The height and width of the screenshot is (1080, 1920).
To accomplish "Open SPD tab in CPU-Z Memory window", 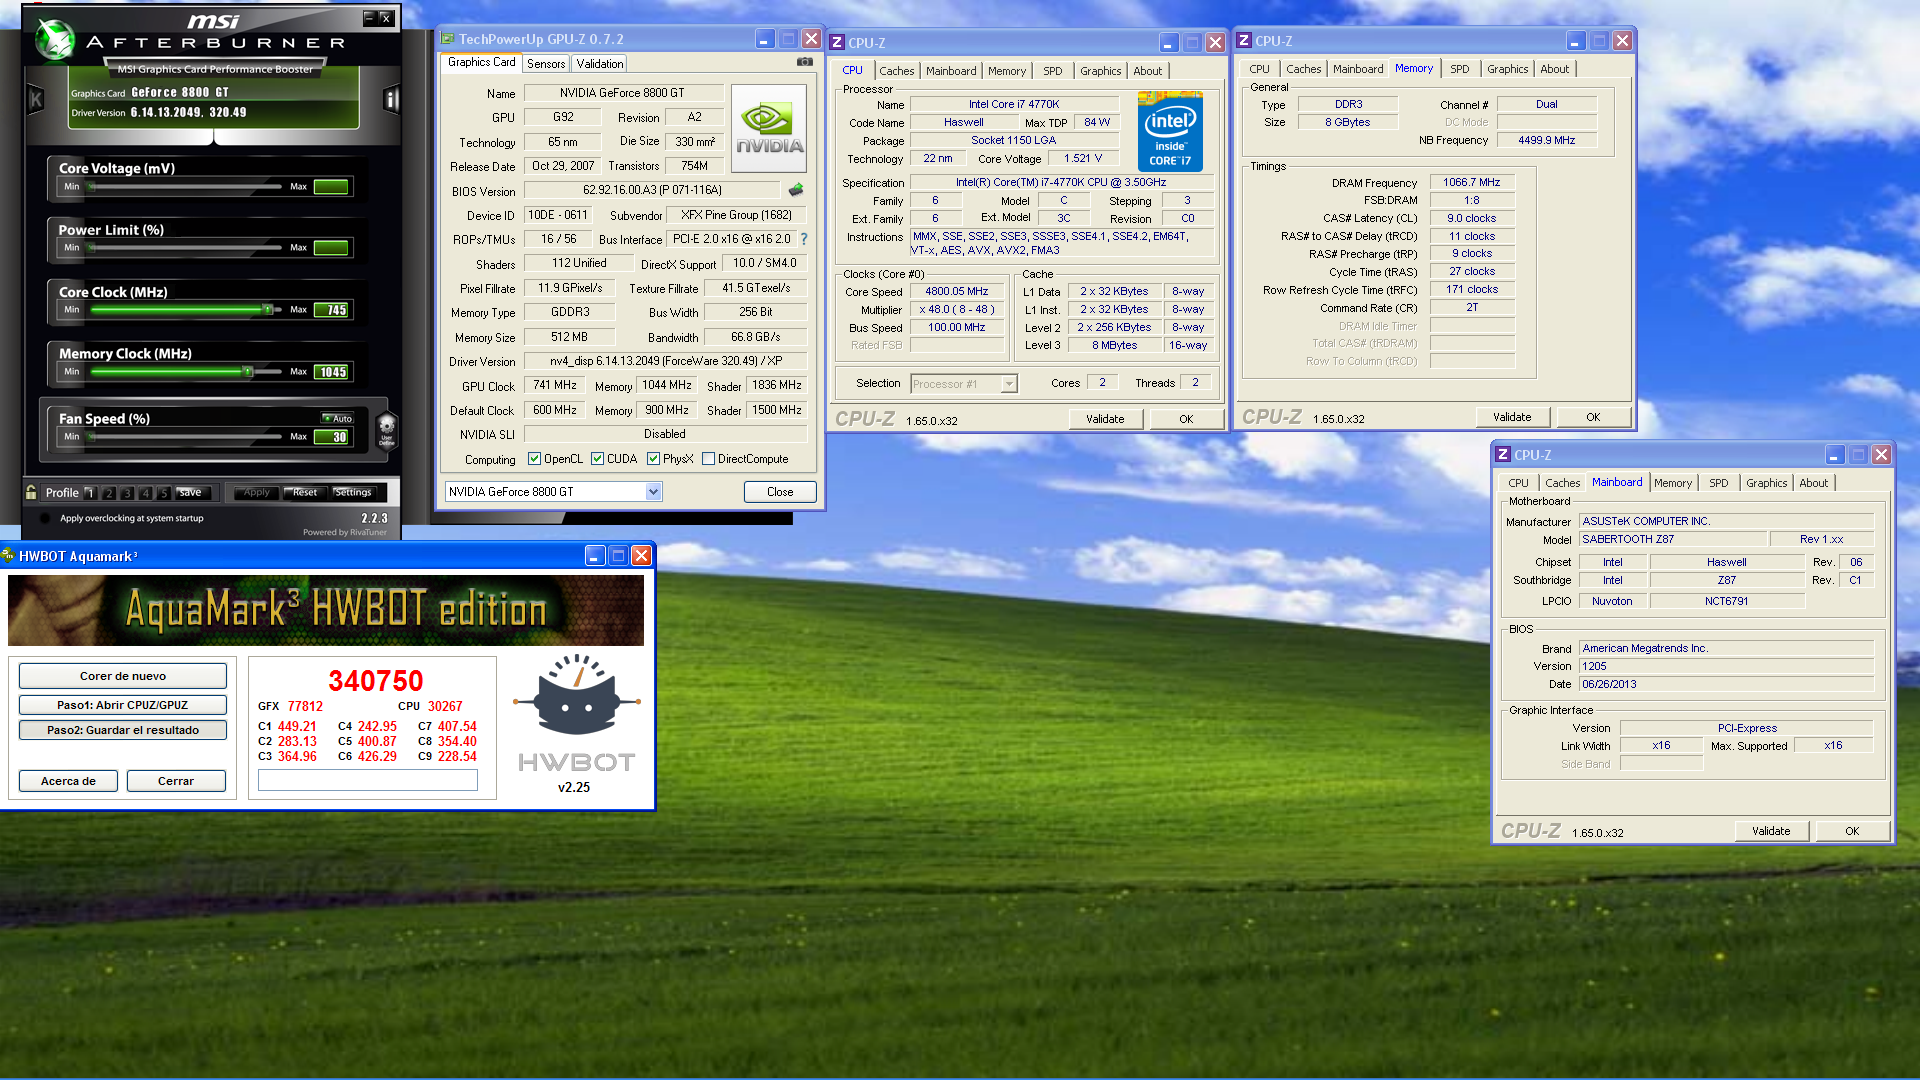I will click(x=1460, y=69).
